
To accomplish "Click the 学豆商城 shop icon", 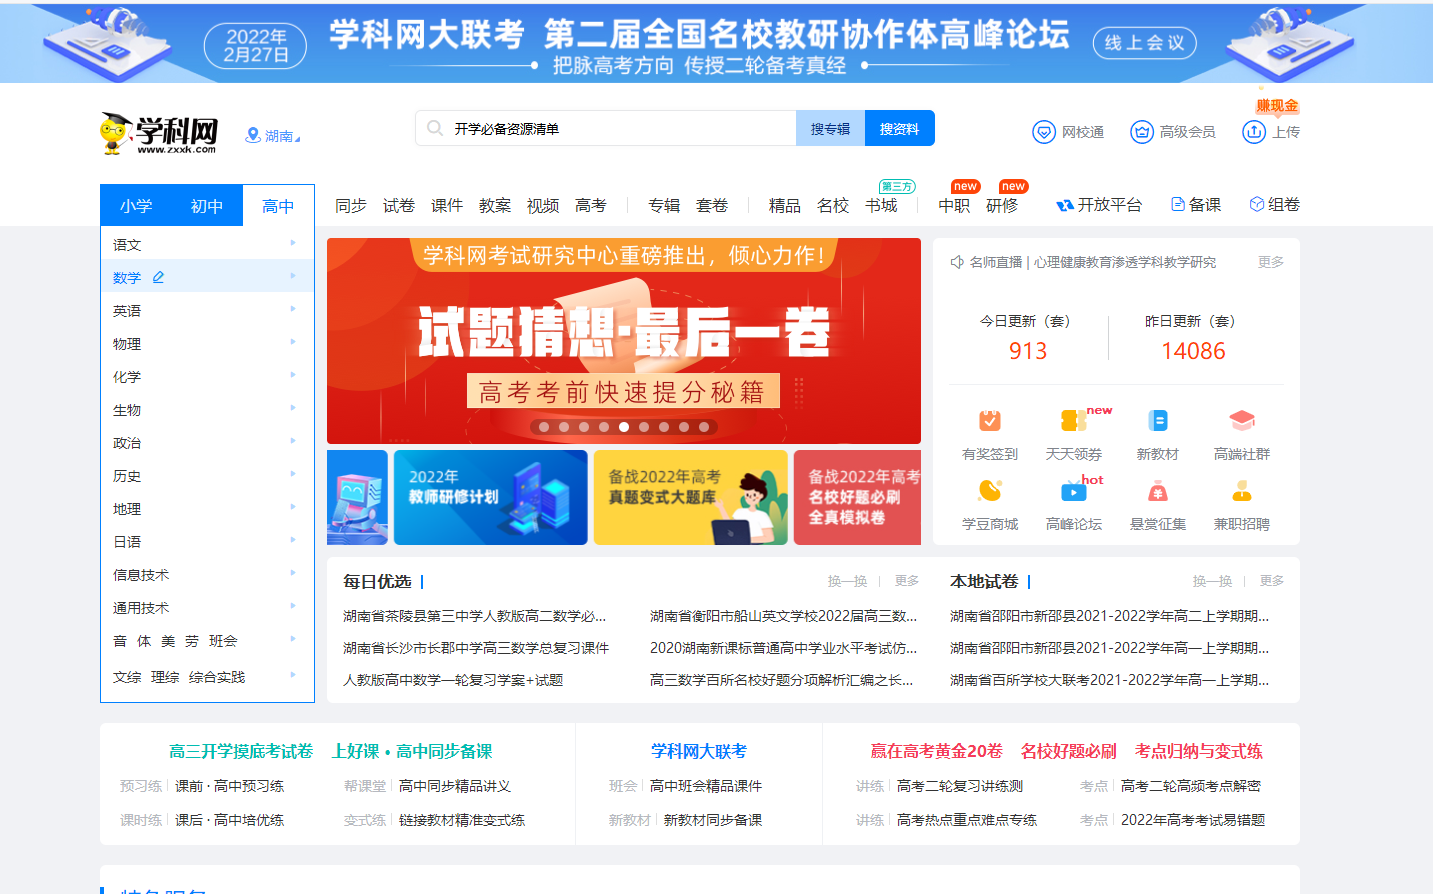I will (x=989, y=491).
